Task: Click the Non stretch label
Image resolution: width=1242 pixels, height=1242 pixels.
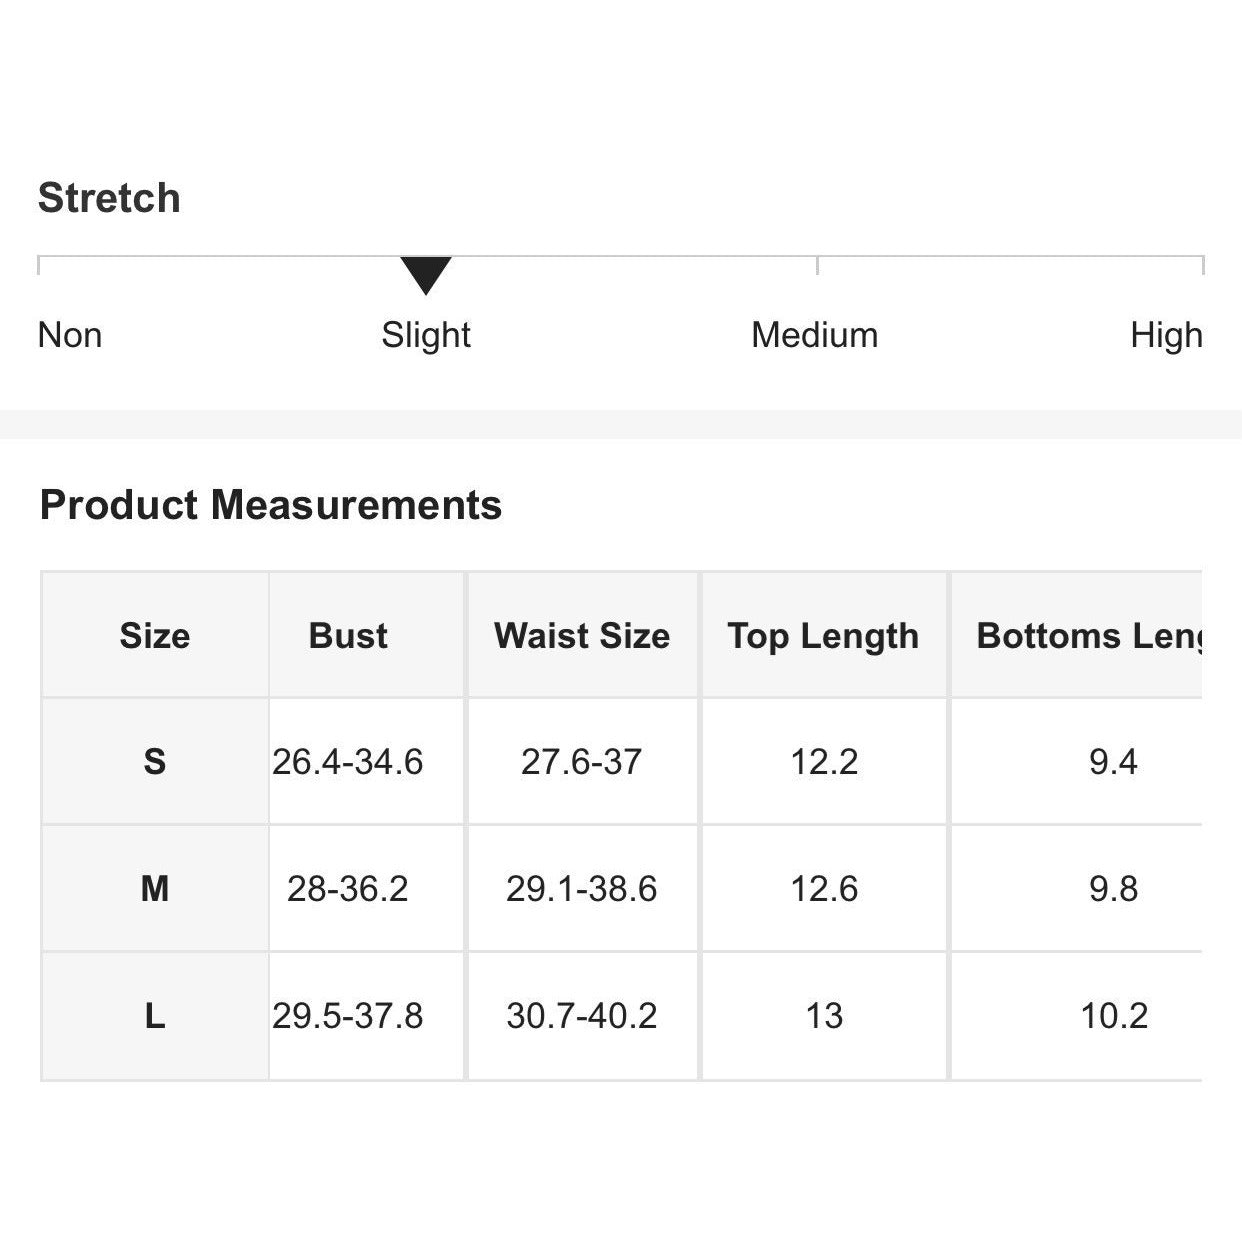Action: pyautogui.click(x=70, y=335)
